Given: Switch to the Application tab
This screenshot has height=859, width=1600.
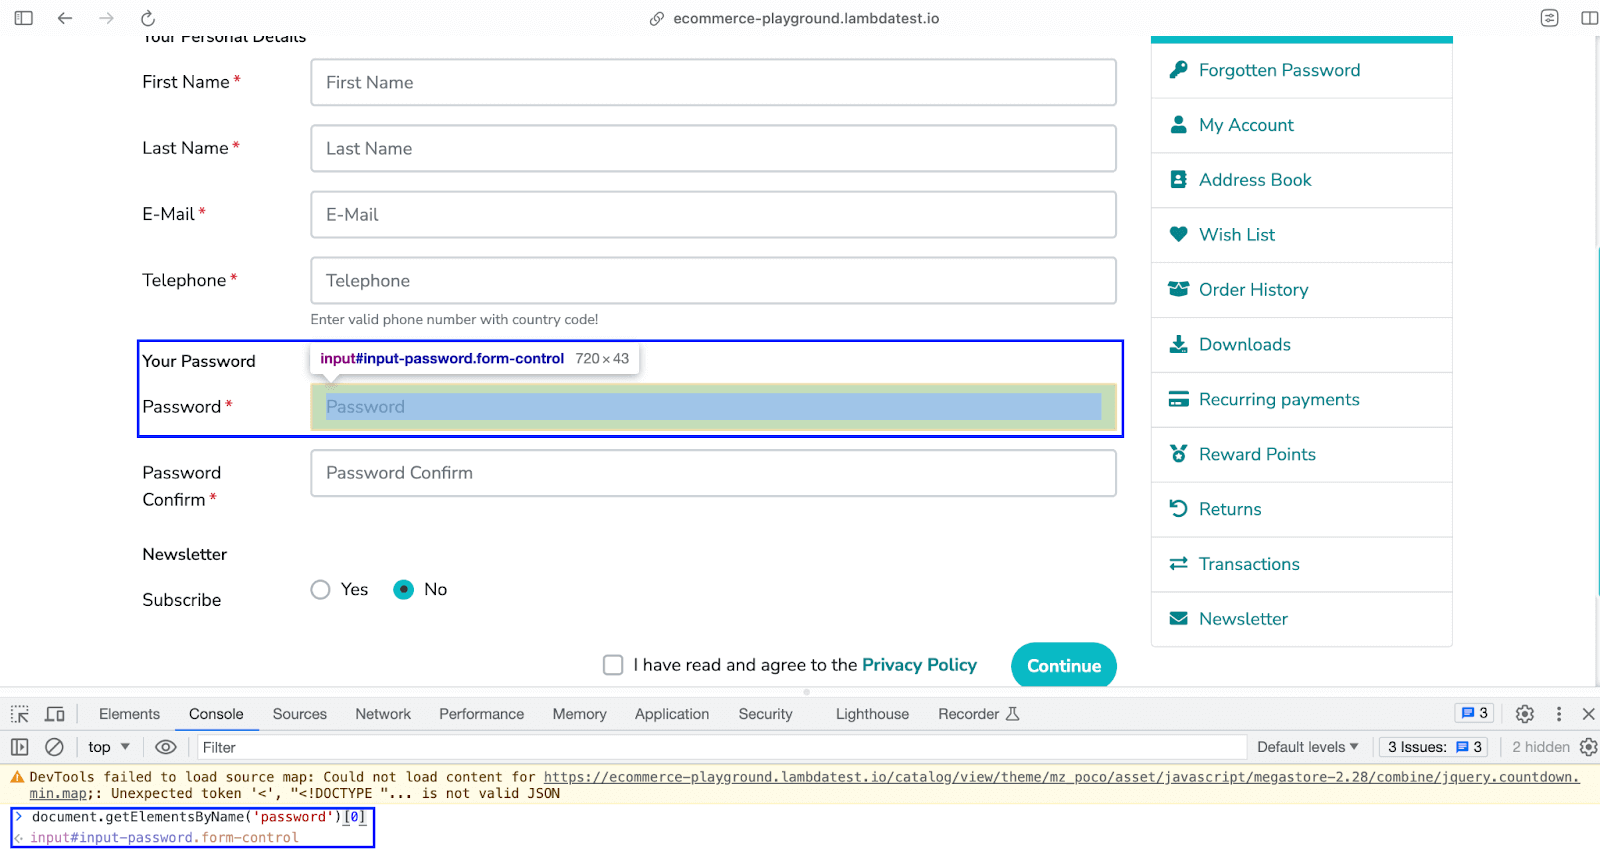Looking at the screenshot, I should click(x=672, y=714).
